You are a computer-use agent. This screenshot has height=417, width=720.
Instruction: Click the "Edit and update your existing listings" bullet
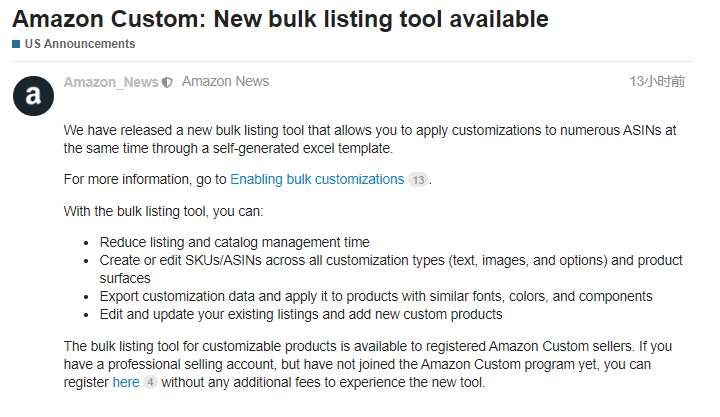300,314
